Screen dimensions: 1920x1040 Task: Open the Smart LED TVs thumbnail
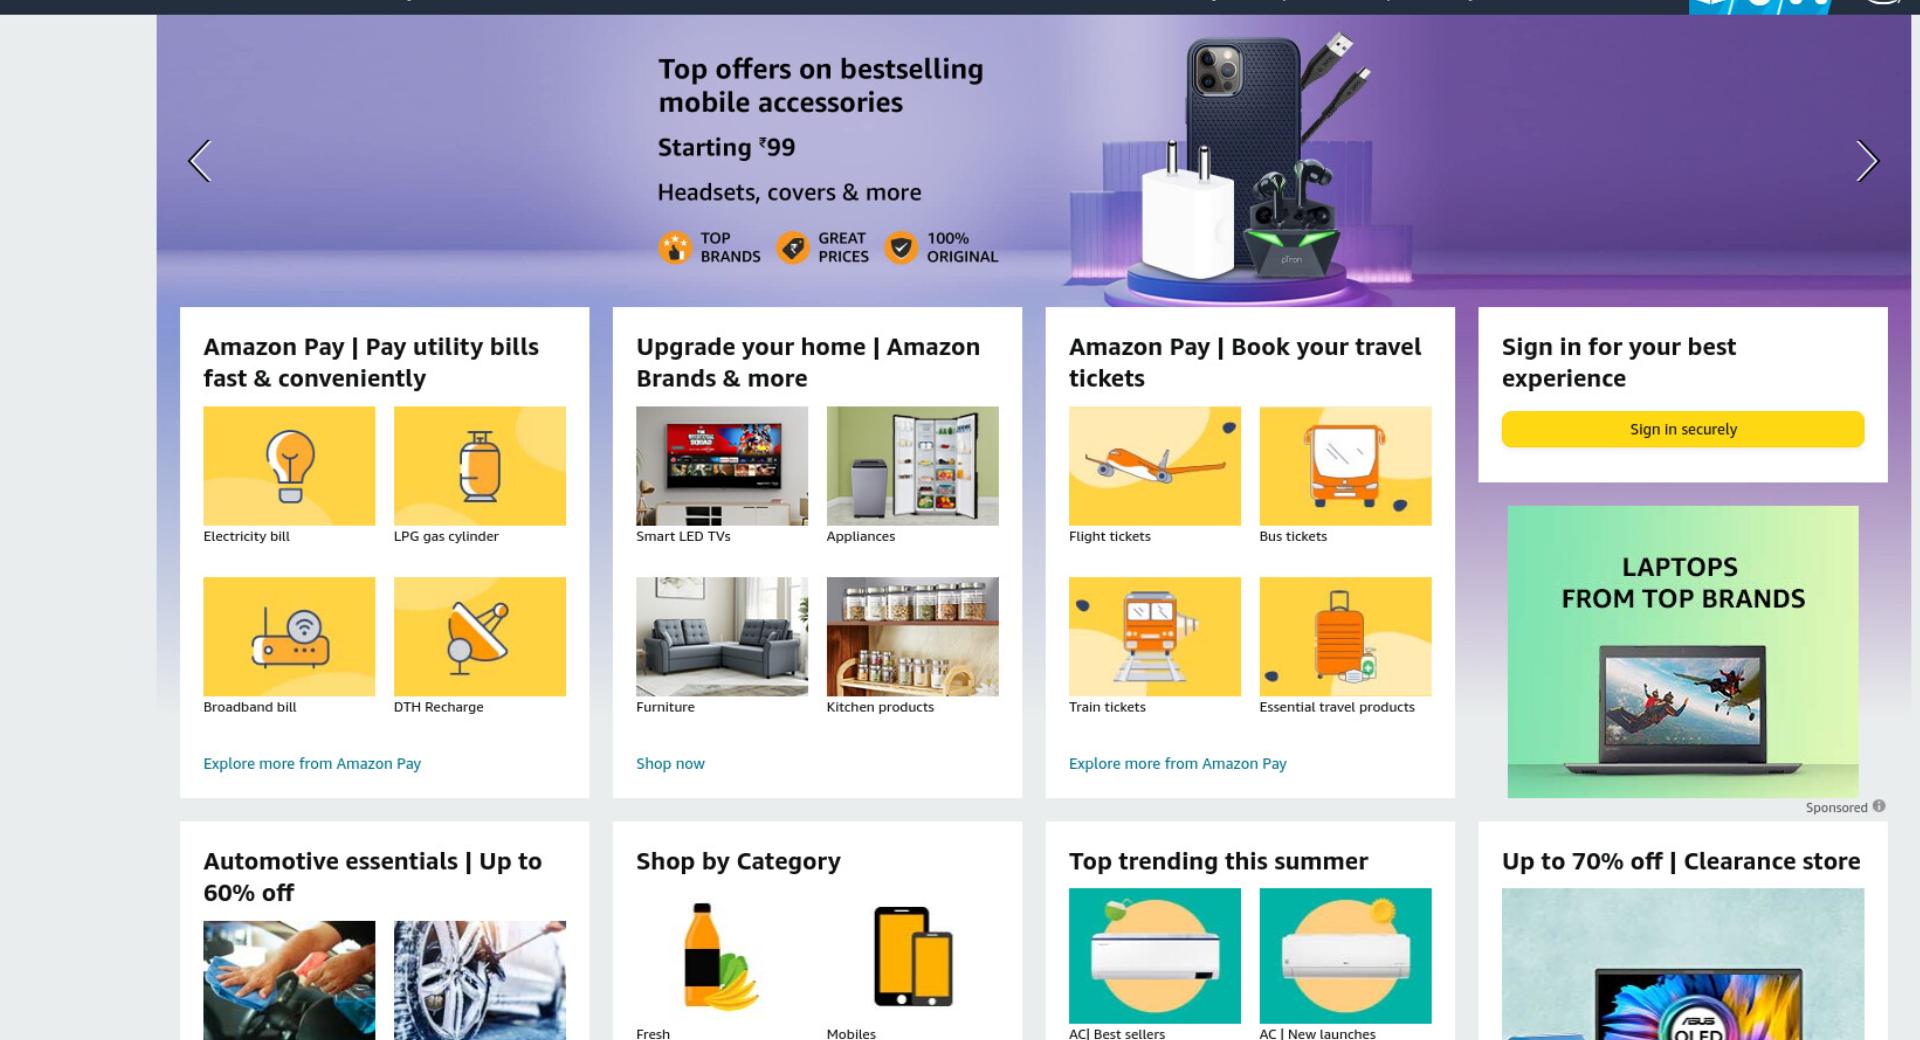[x=722, y=465]
